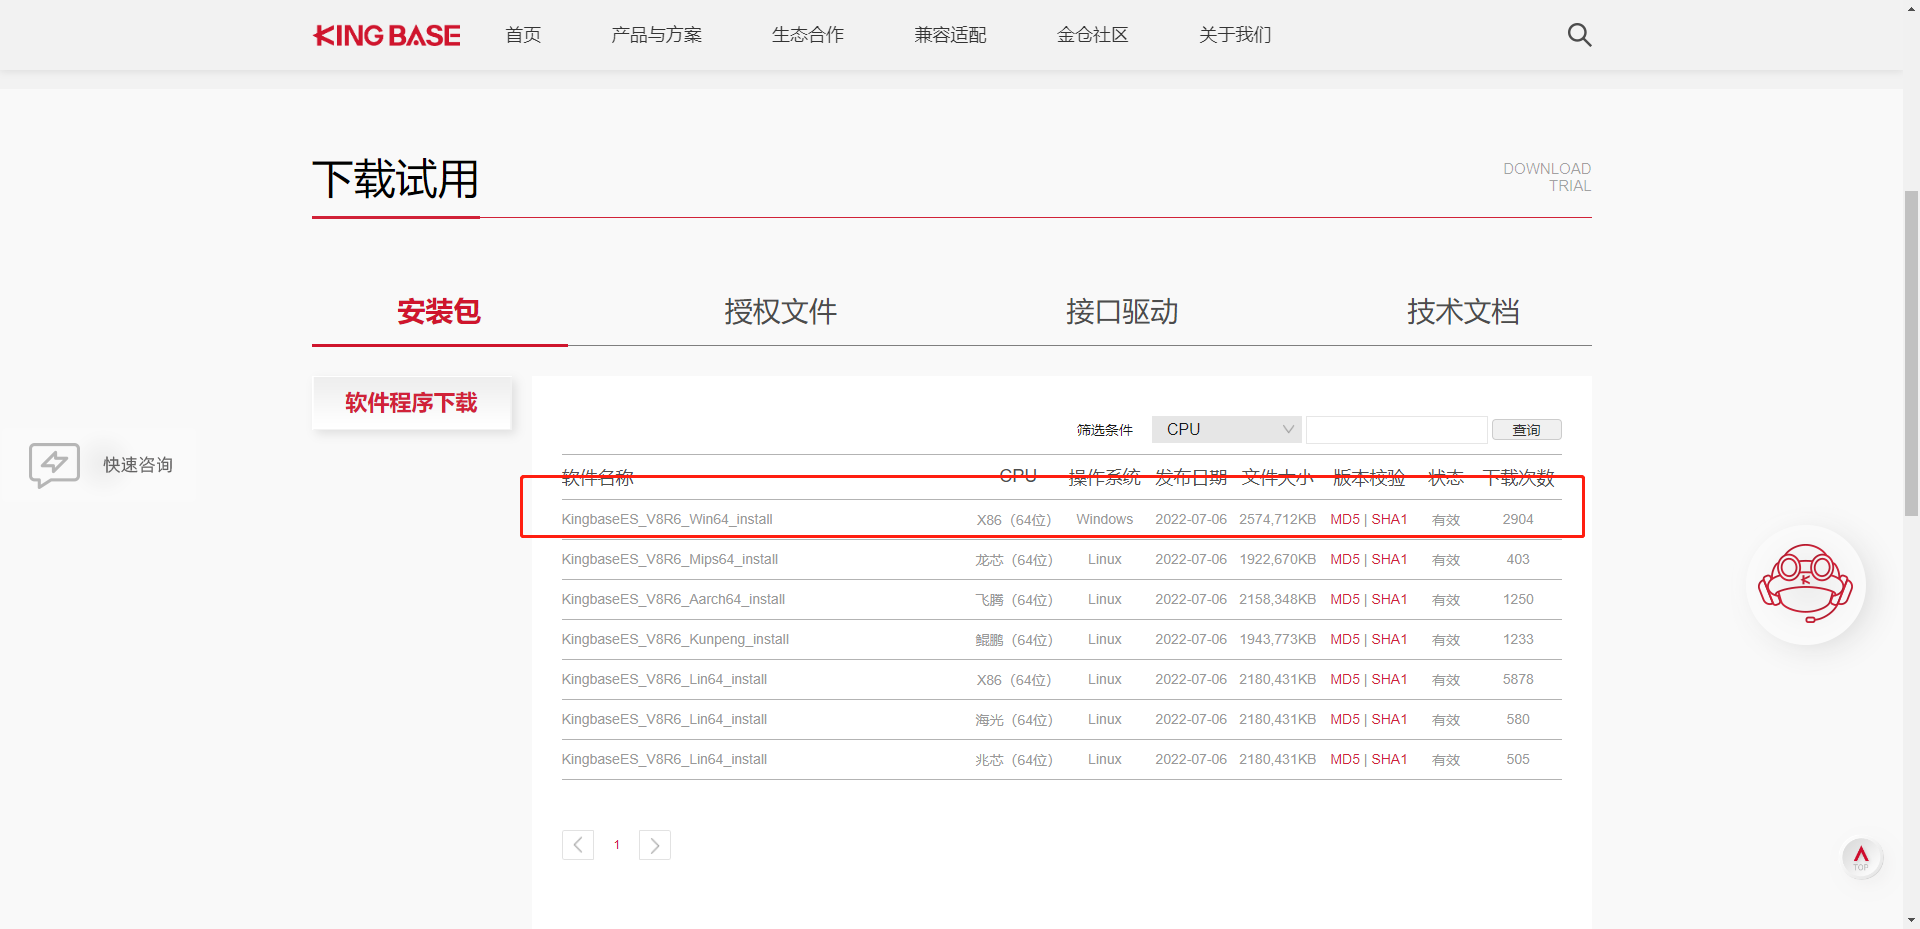This screenshot has height=929, width=1920.
Task: Click the 鲲鹏 (64位) CPU cell
Action: tap(1014, 639)
